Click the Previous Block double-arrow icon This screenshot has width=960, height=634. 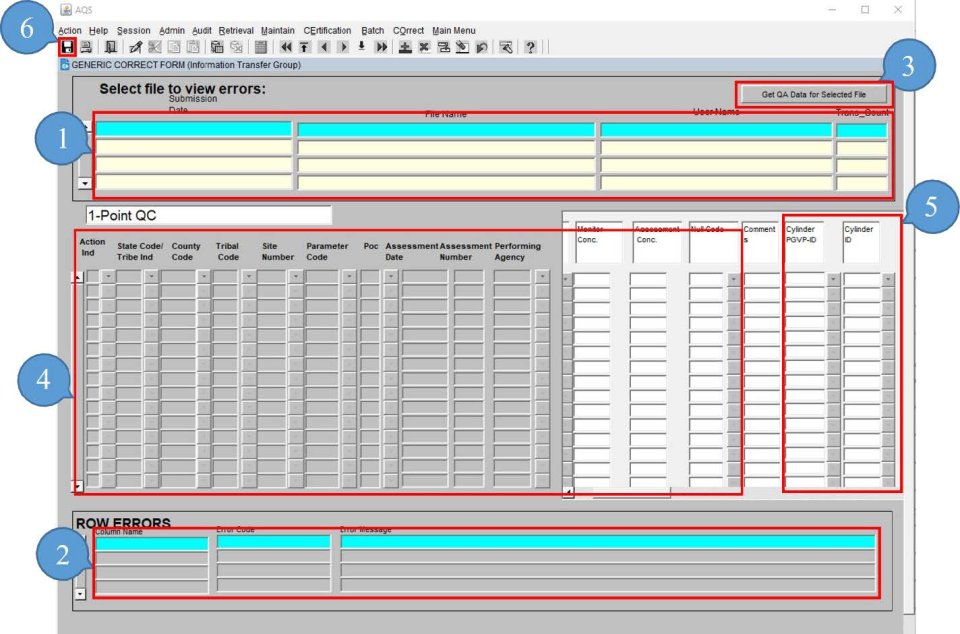[287, 47]
